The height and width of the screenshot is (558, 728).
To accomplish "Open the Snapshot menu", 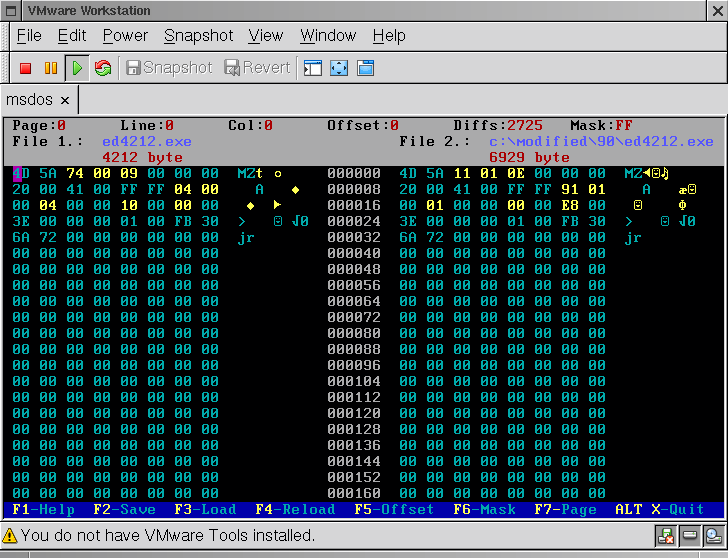I will pos(198,36).
